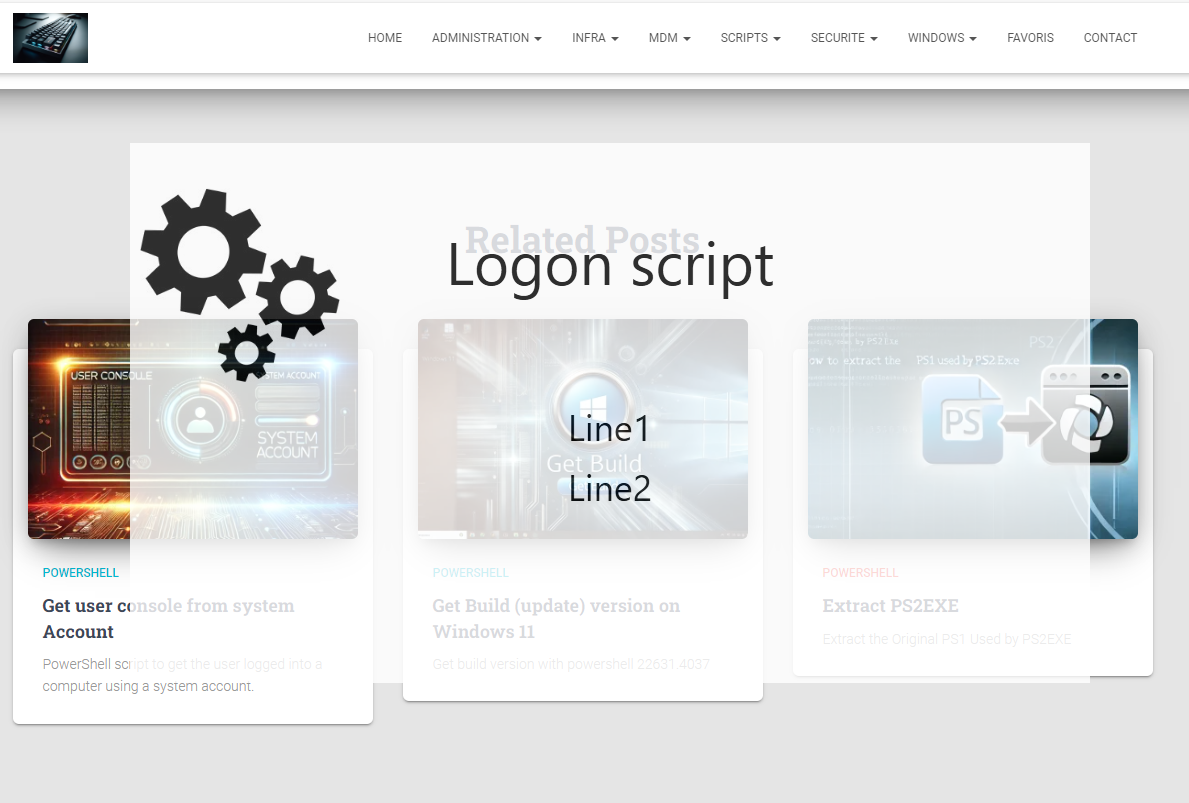
Task: Expand the ADMINISTRATION dropdown
Action: pos(487,38)
